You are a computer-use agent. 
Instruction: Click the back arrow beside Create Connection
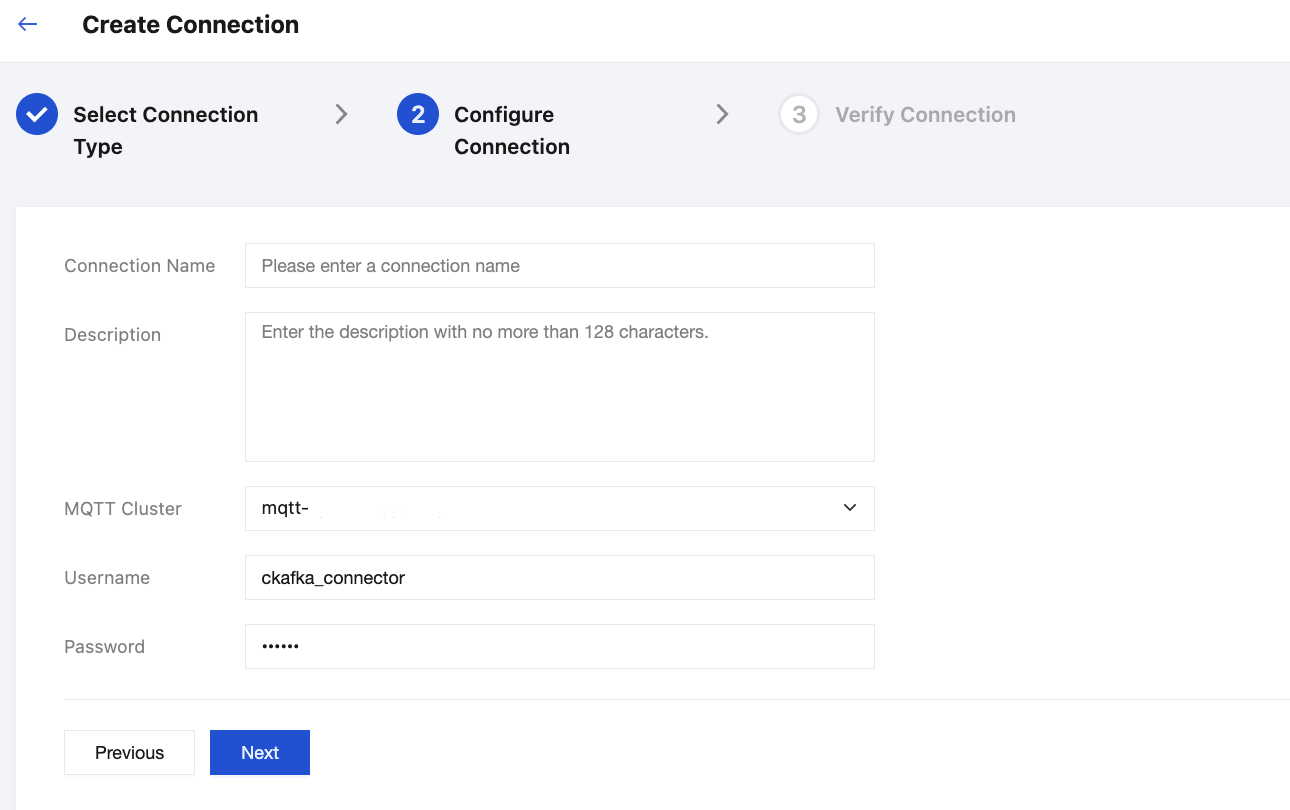click(x=28, y=25)
